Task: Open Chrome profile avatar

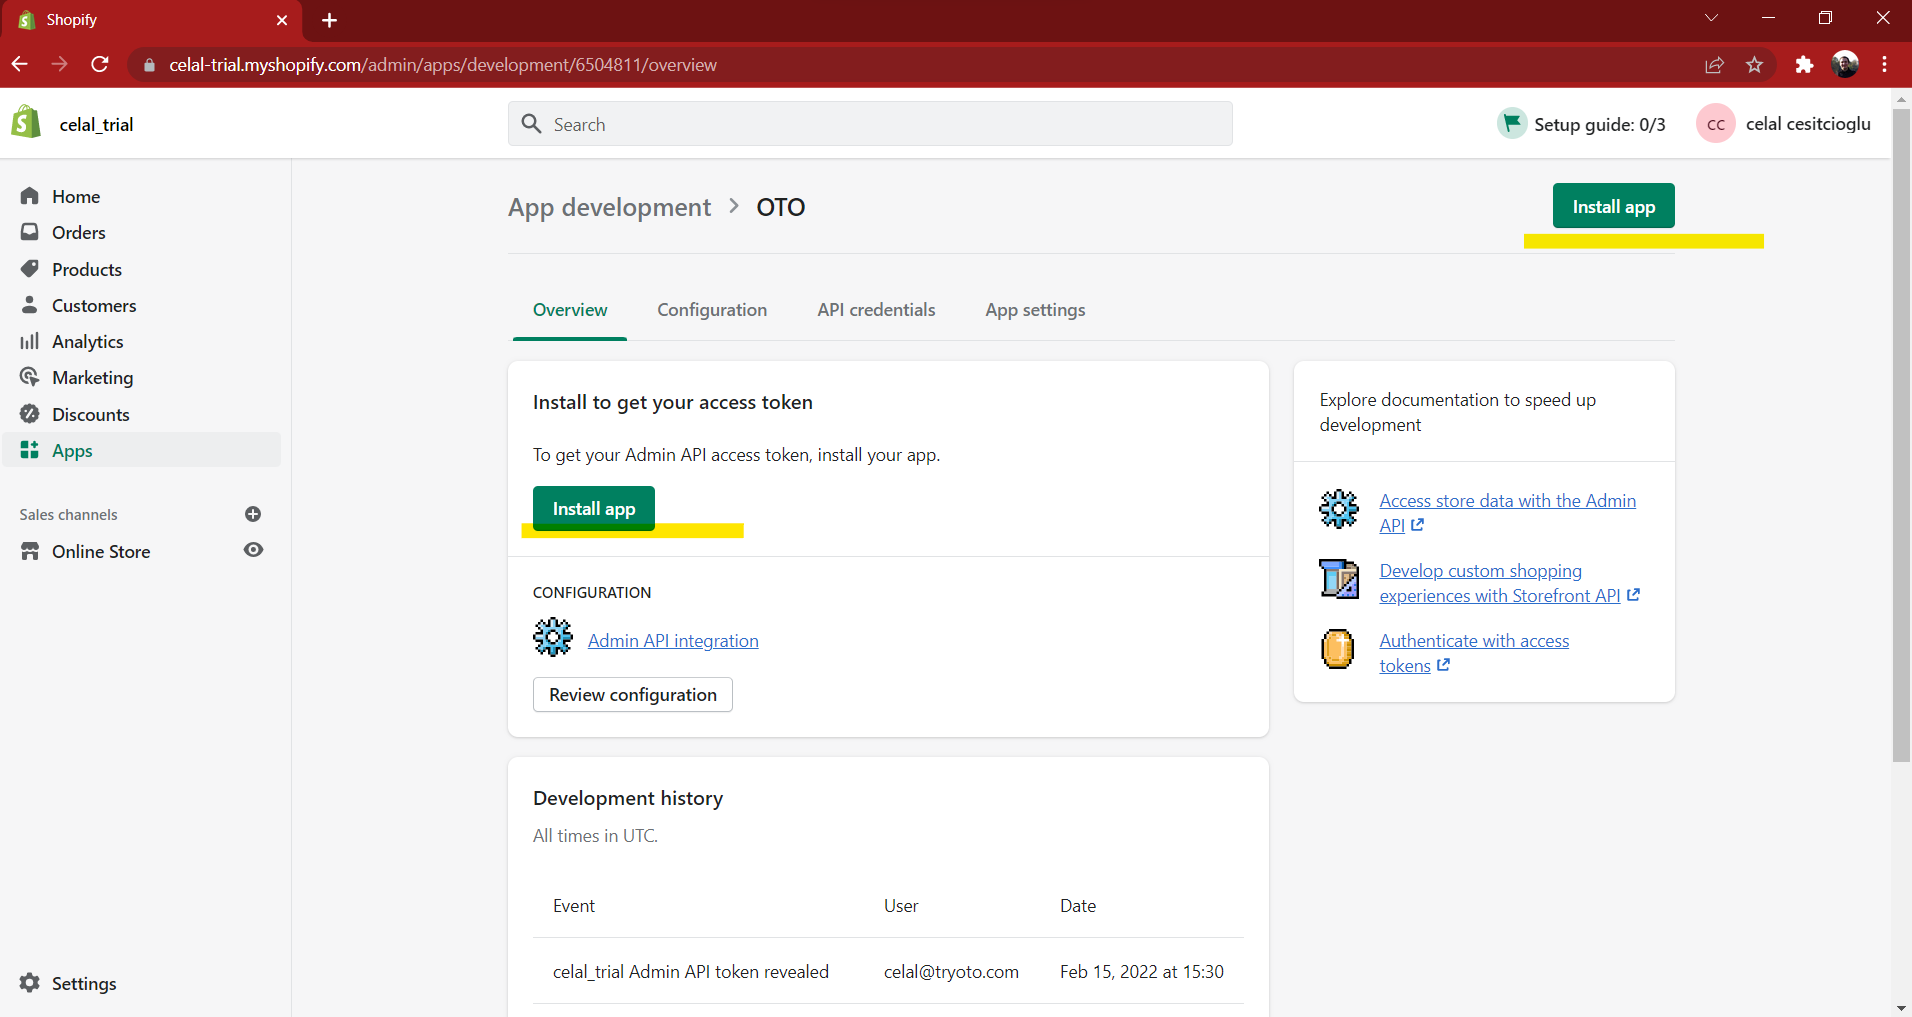Action: pyautogui.click(x=1845, y=65)
